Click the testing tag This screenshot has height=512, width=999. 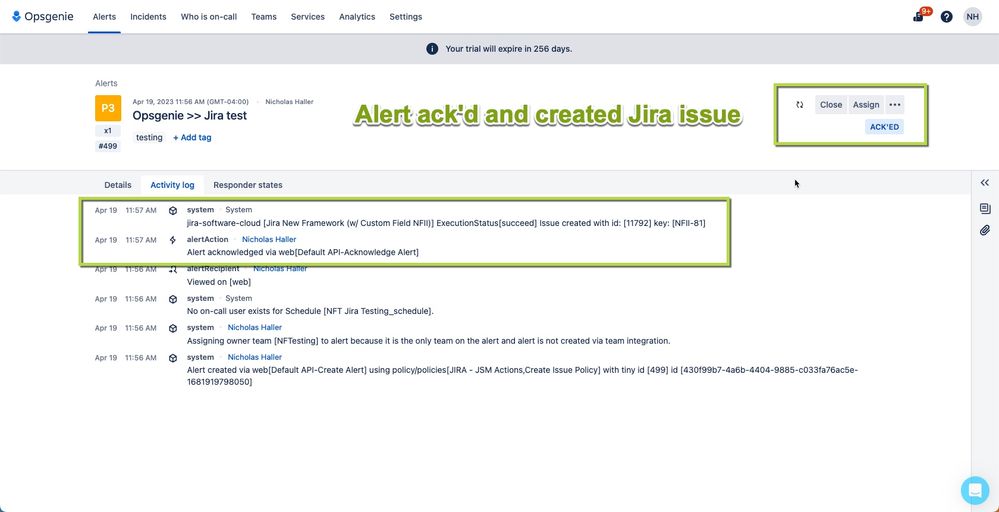[x=149, y=138]
